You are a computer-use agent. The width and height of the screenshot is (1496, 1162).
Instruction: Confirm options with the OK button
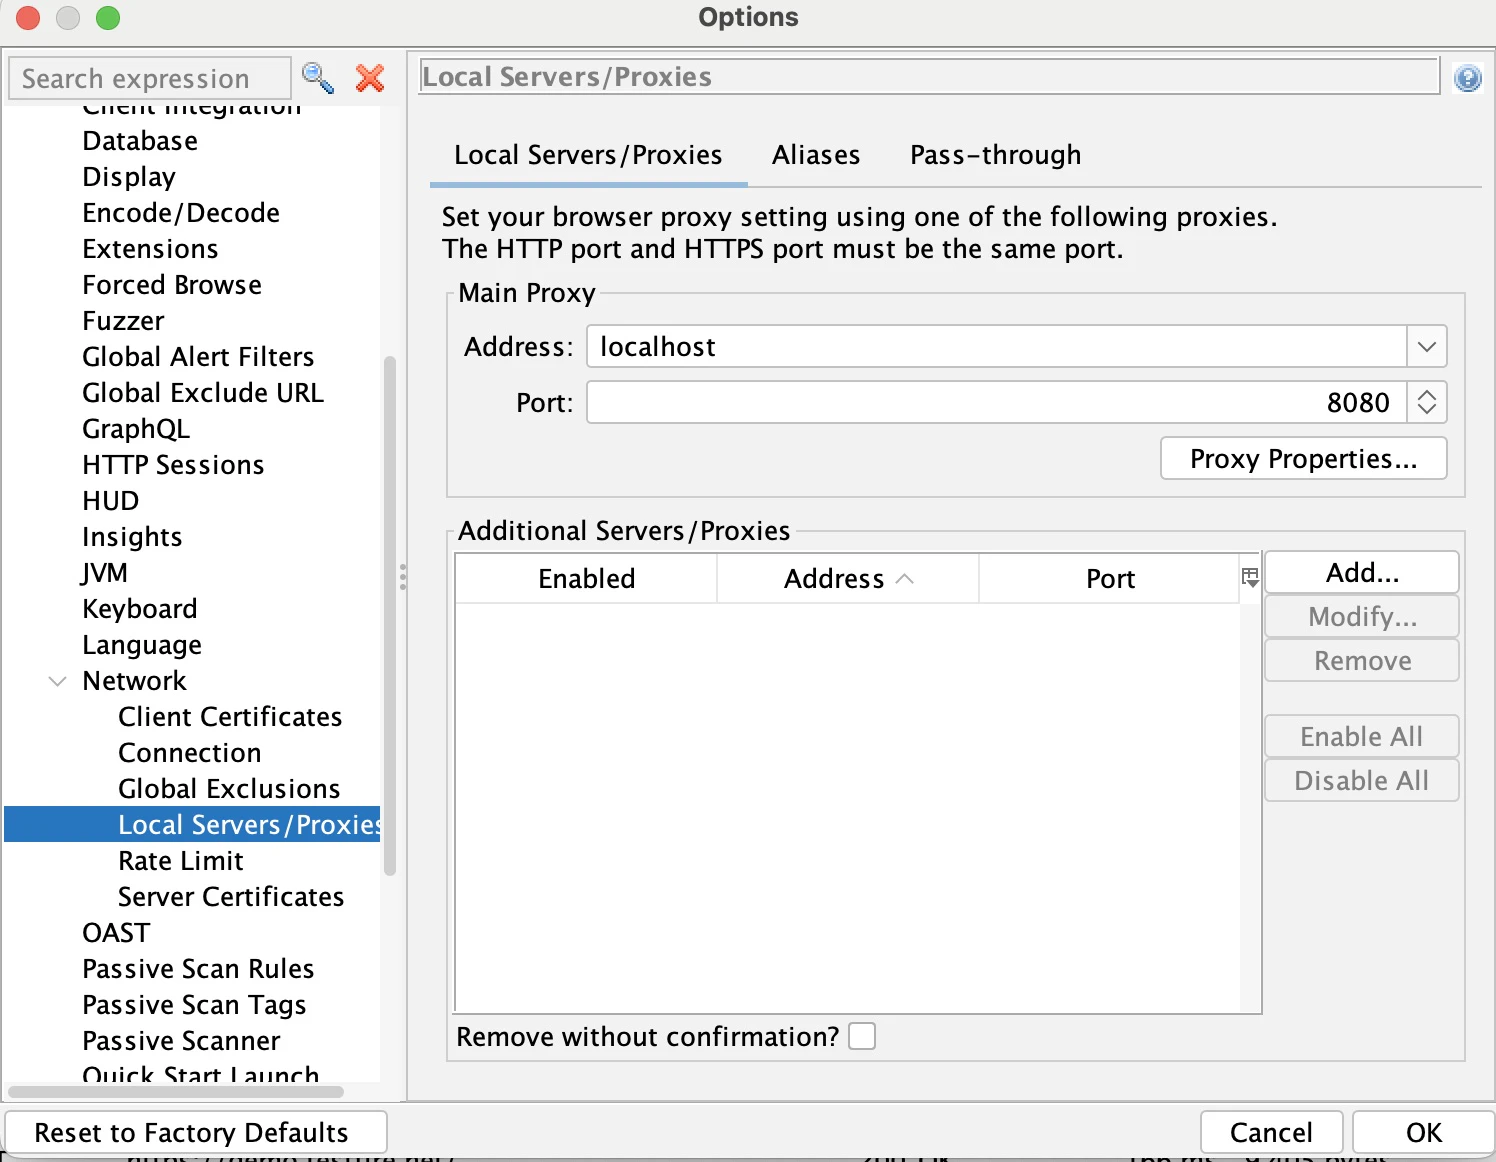1423,1133
